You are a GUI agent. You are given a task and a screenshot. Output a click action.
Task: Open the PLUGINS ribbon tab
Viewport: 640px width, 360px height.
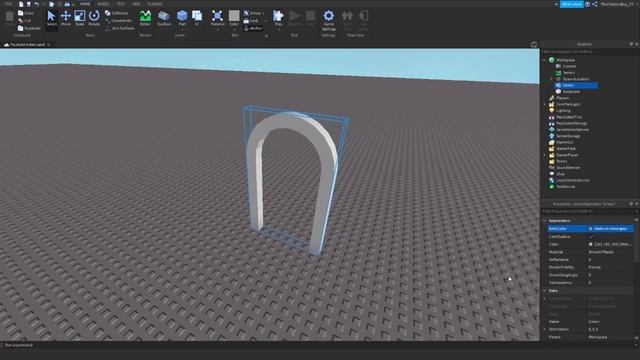[x=155, y=4]
